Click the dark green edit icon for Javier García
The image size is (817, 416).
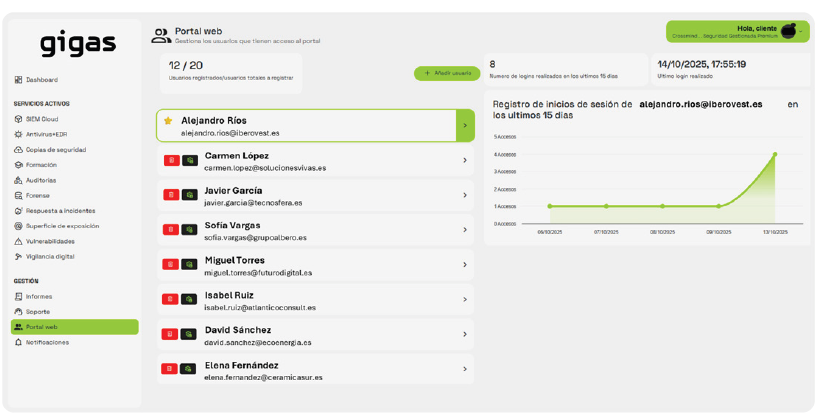pos(188,195)
